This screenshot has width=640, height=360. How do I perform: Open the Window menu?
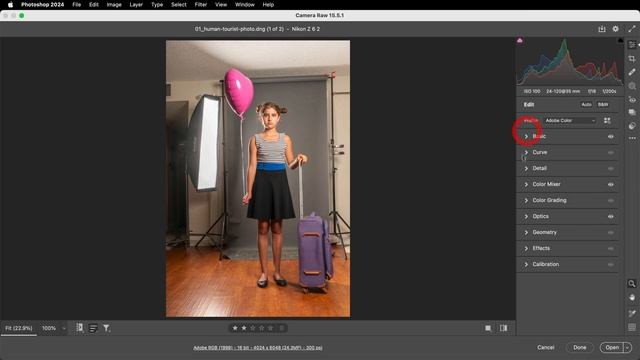pos(244,4)
